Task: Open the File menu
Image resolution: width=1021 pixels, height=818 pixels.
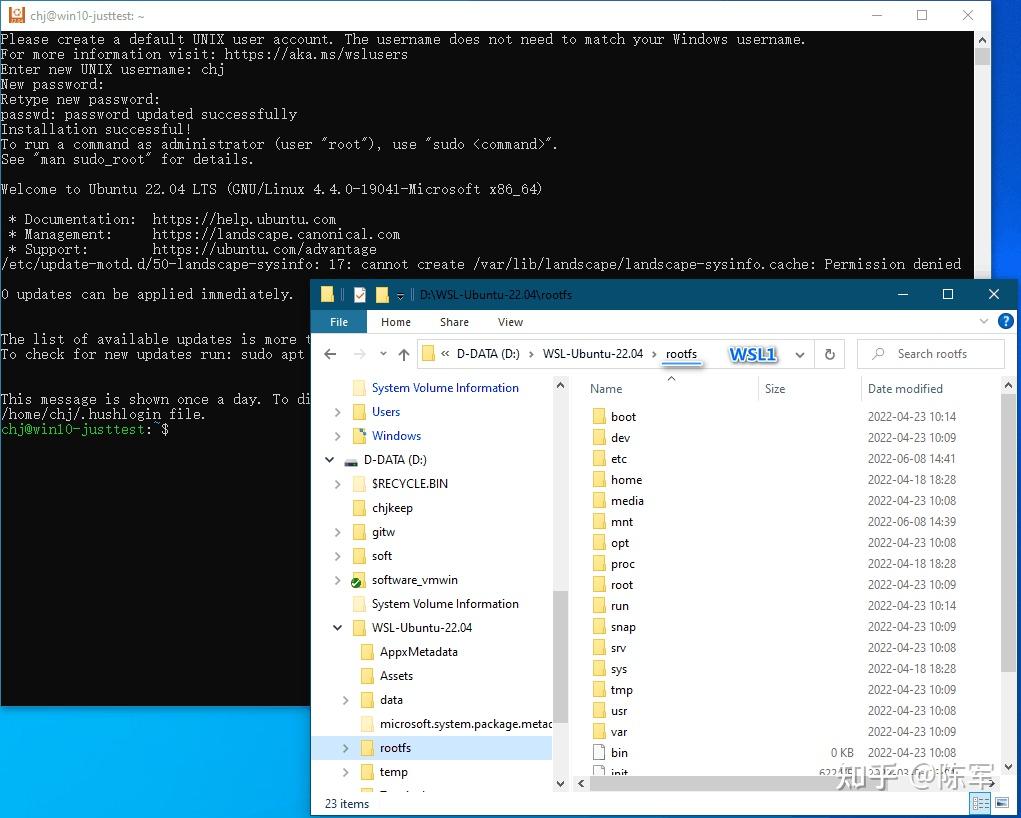Action: [x=338, y=321]
